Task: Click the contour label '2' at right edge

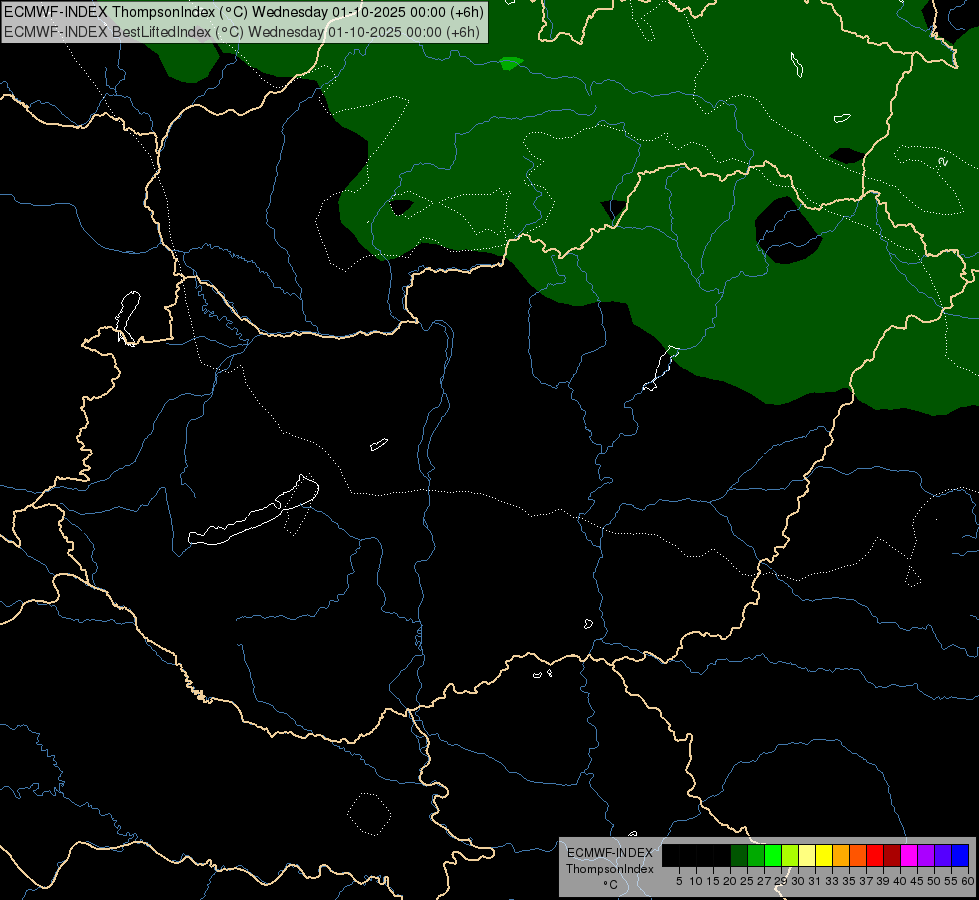Action: pyautogui.click(x=943, y=162)
